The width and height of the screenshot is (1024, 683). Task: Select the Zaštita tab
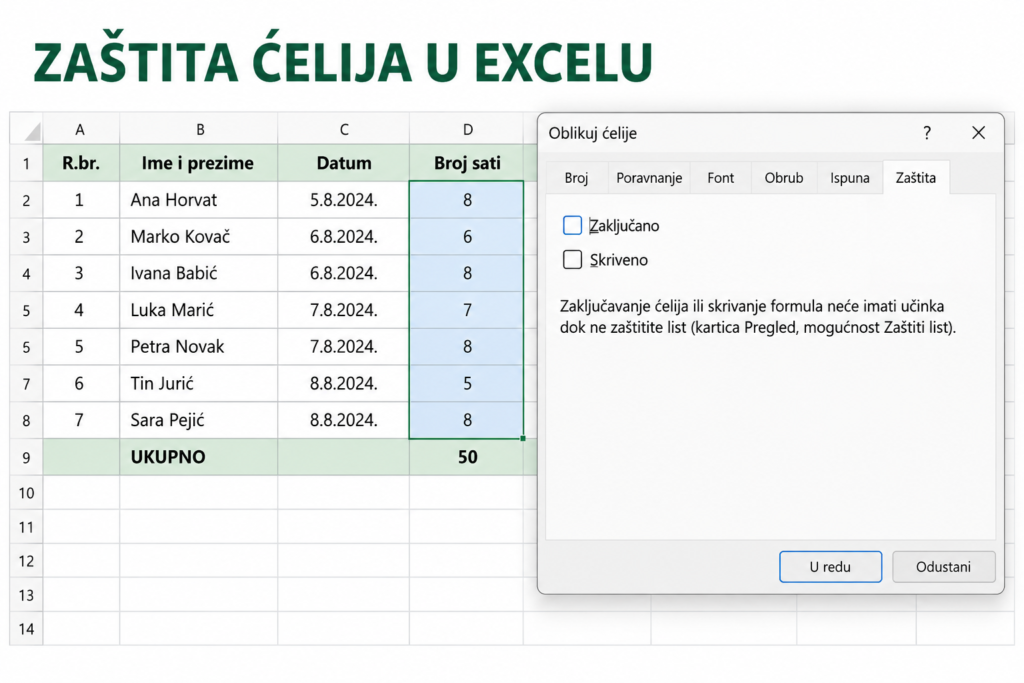(916, 178)
